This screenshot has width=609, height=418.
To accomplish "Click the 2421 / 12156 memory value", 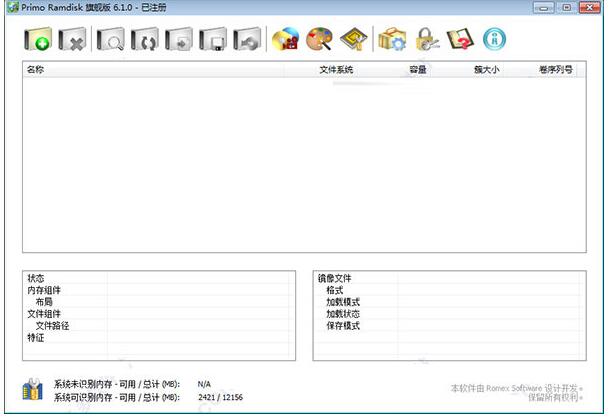I will (x=220, y=397).
